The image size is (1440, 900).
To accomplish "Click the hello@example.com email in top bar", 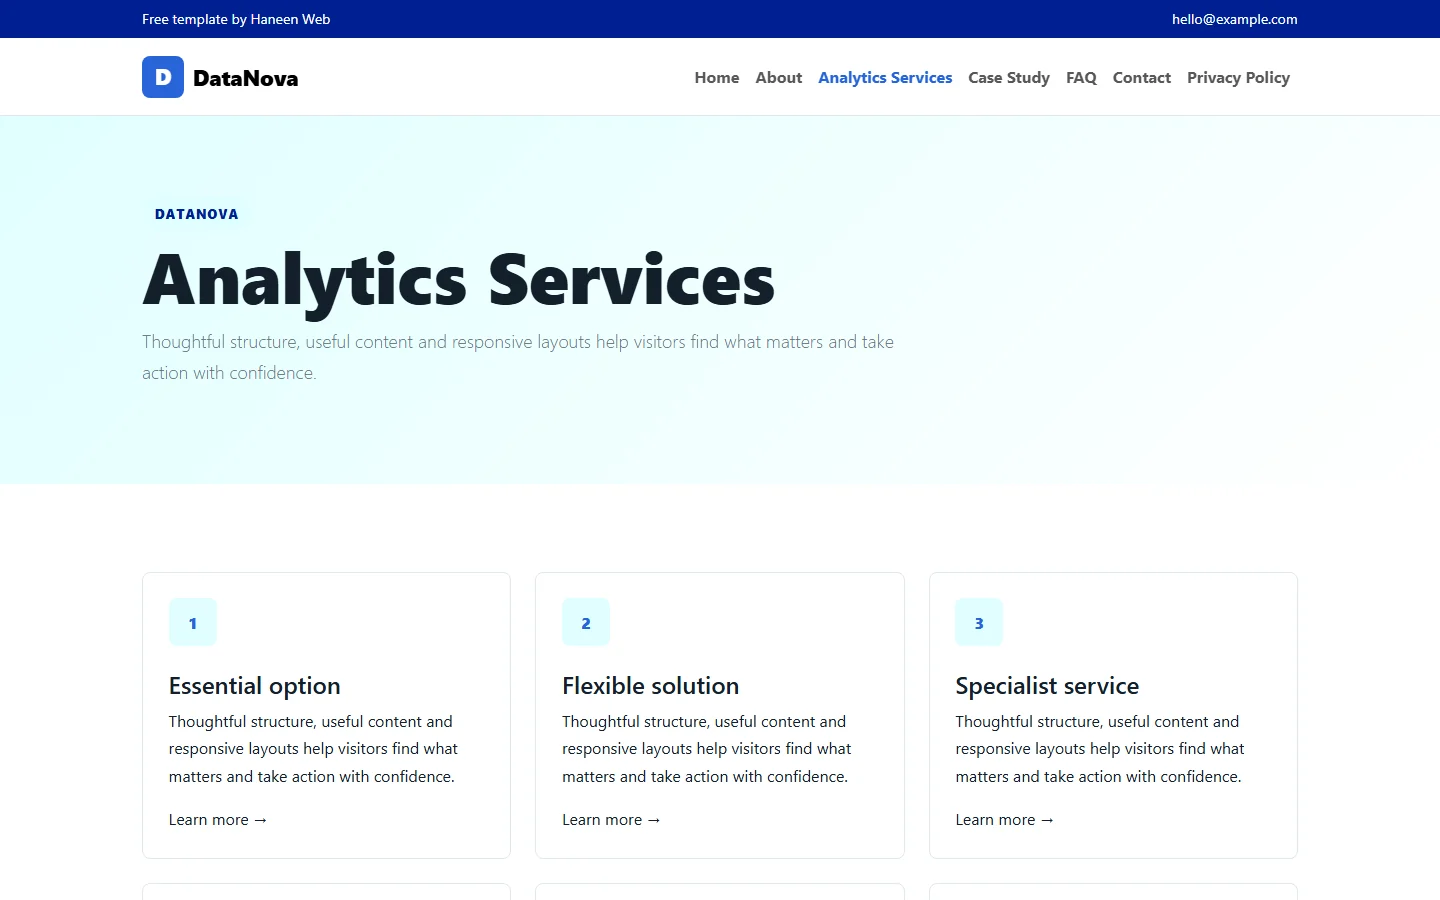I will pyautogui.click(x=1235, y=19).
